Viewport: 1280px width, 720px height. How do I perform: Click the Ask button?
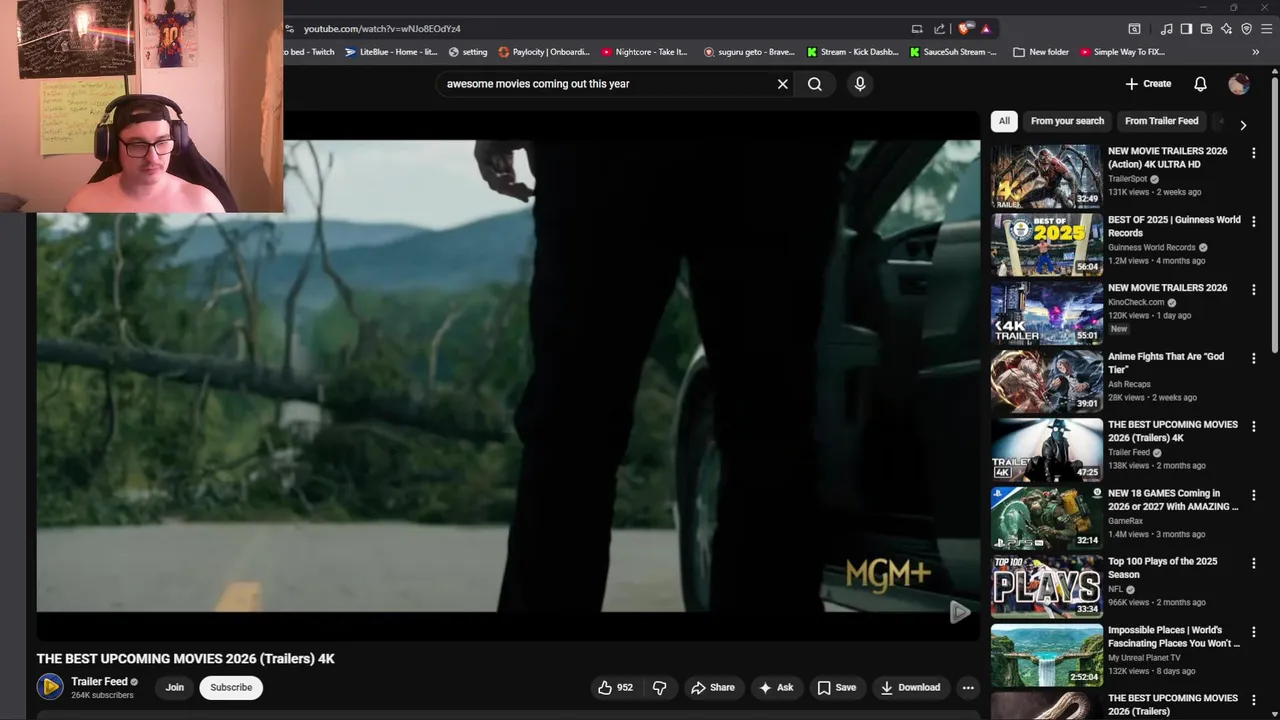pyautogui.click(x=776, y=688)
